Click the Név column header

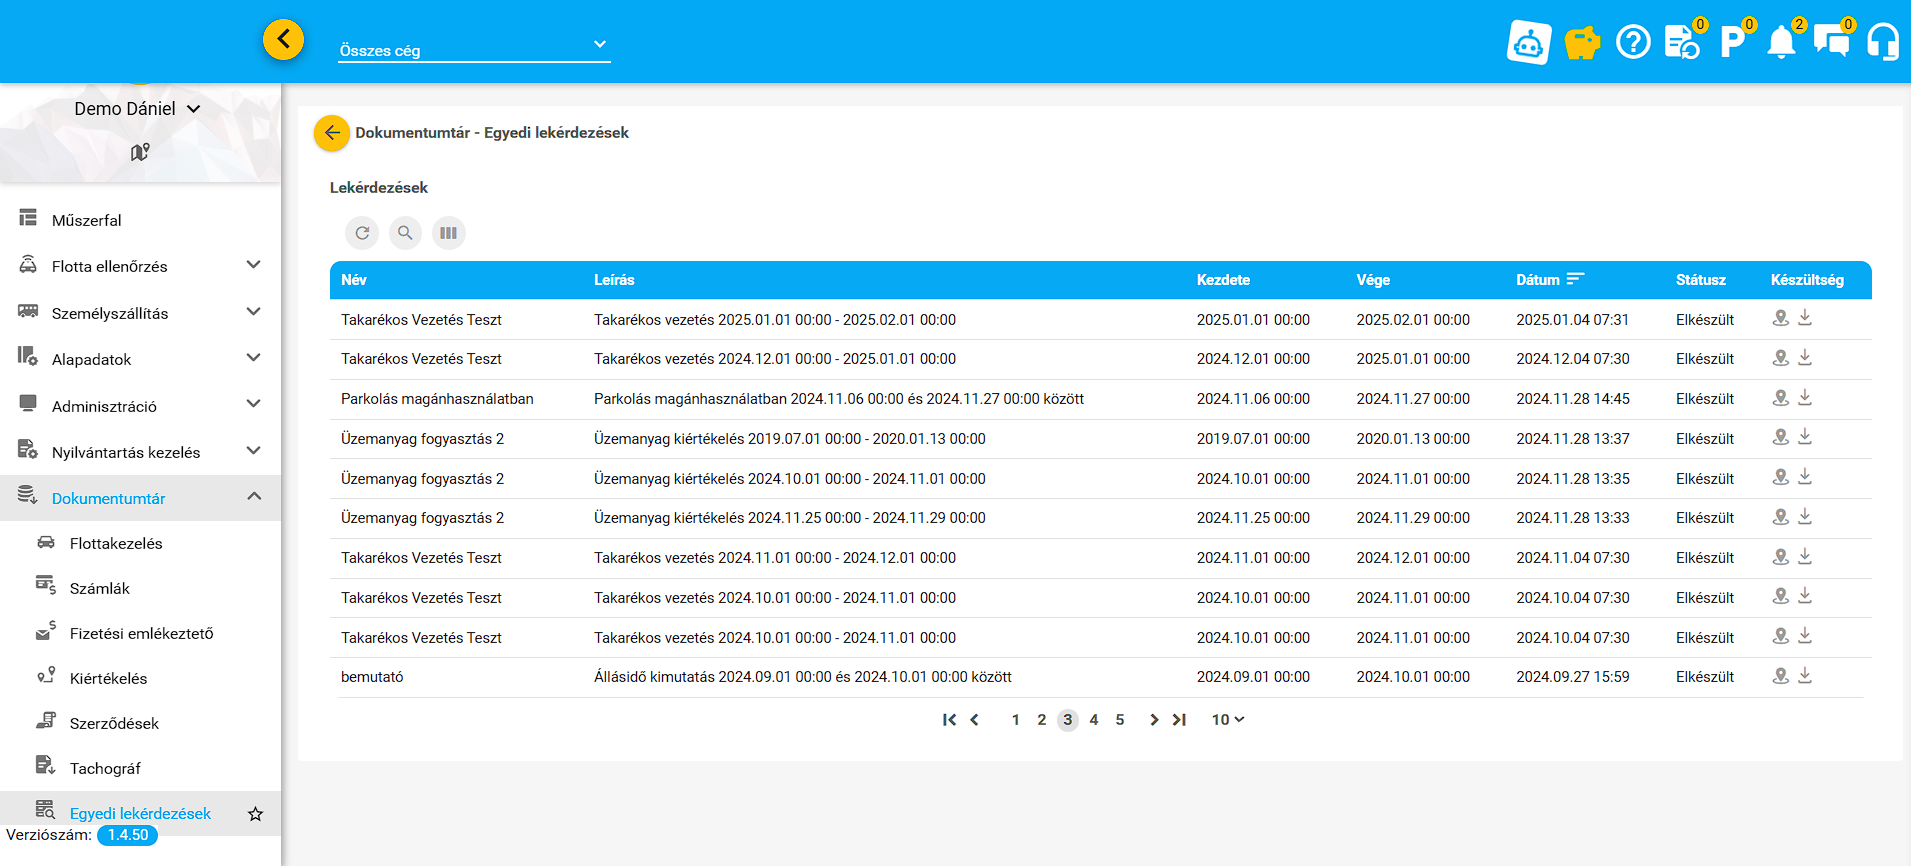point(354,280)
